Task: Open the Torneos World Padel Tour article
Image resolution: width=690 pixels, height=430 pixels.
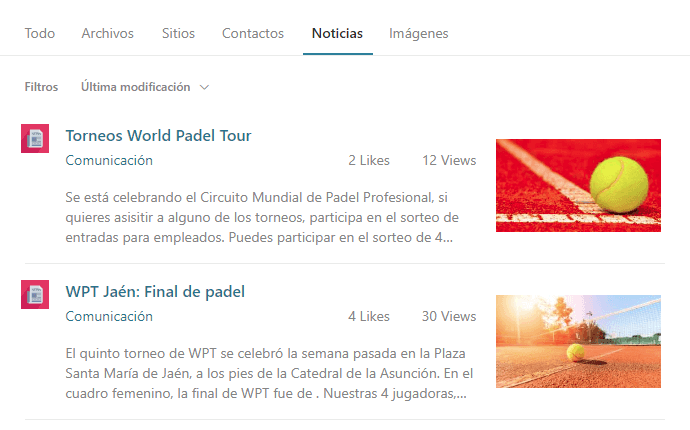Action: 158,136
